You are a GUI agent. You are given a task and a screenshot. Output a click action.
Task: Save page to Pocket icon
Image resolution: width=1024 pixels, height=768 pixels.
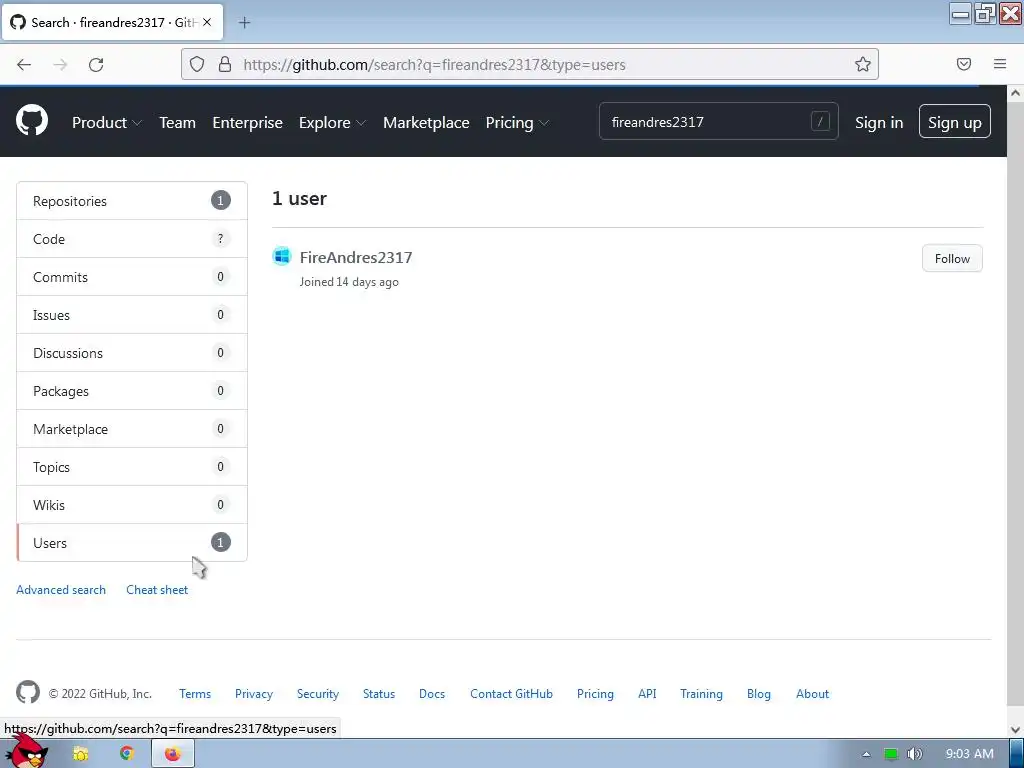point(963,64)
